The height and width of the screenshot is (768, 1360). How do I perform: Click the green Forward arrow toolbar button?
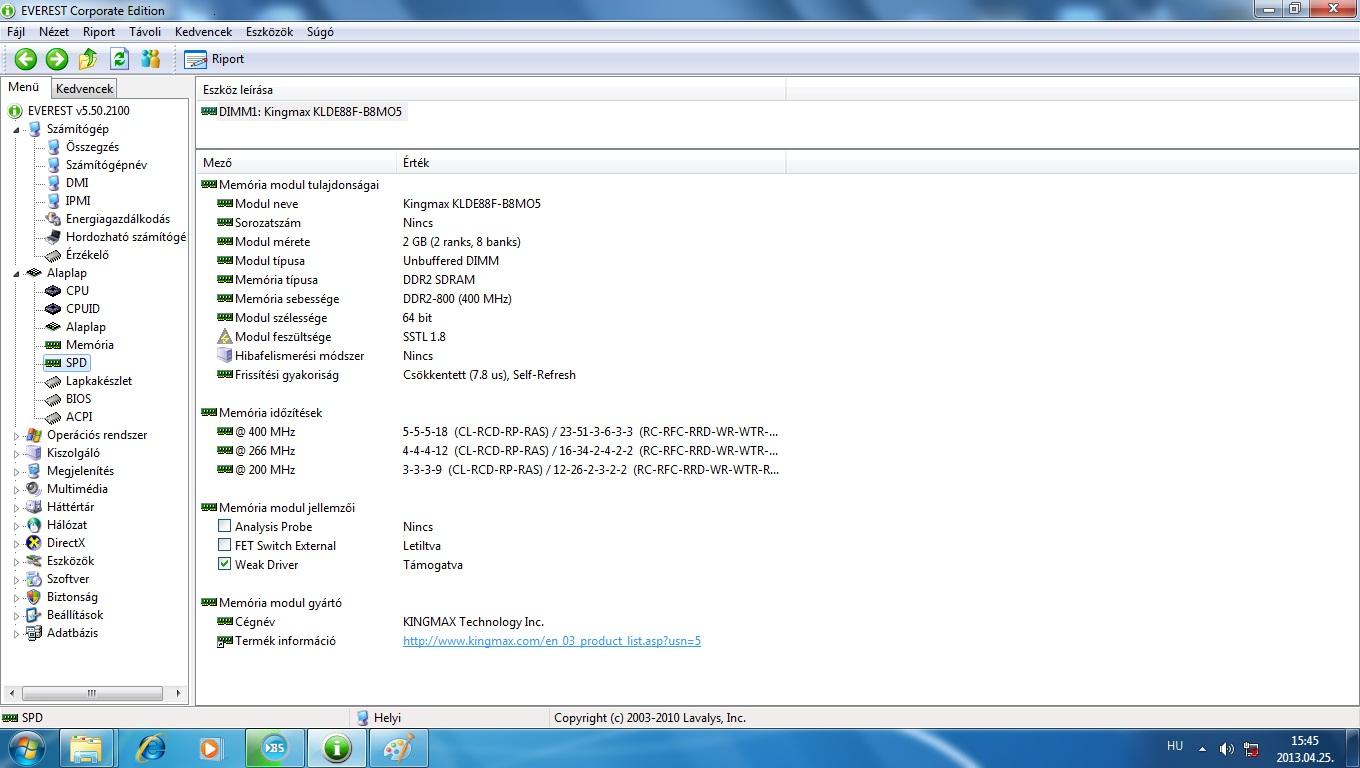(57, 59)
